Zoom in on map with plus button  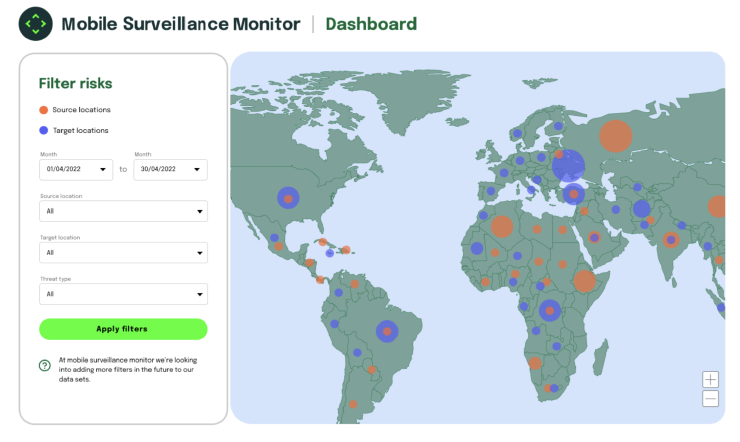coord(710,379)
